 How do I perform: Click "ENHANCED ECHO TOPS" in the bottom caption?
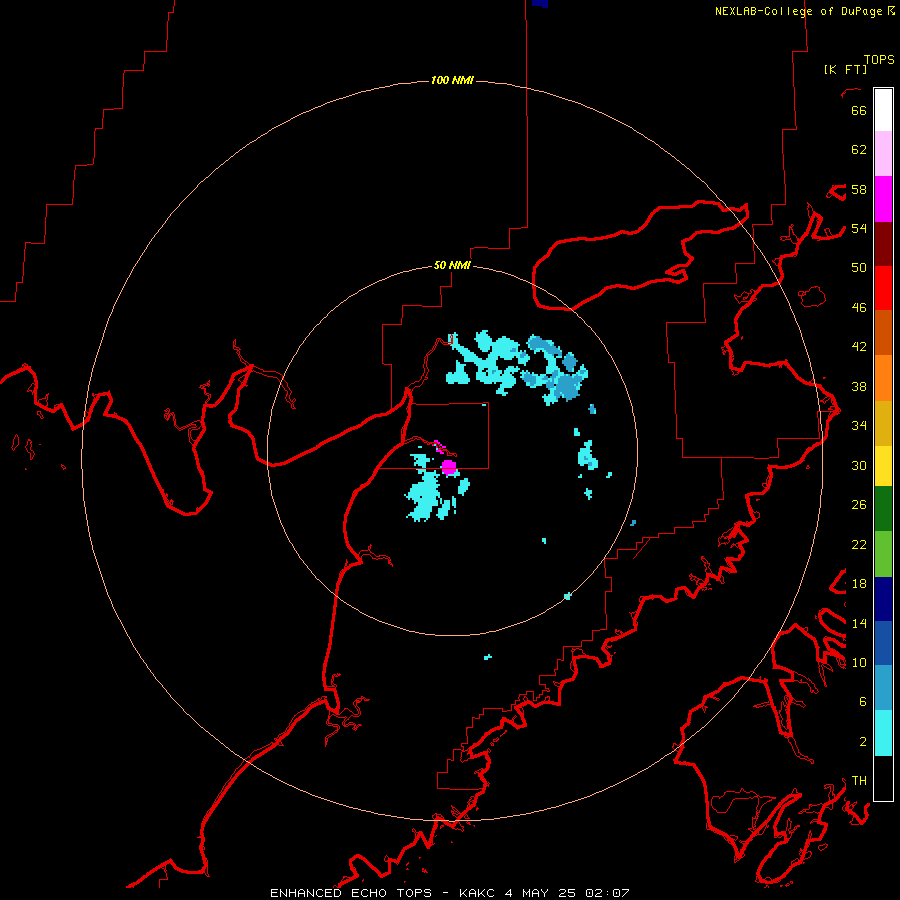point(351,893)
